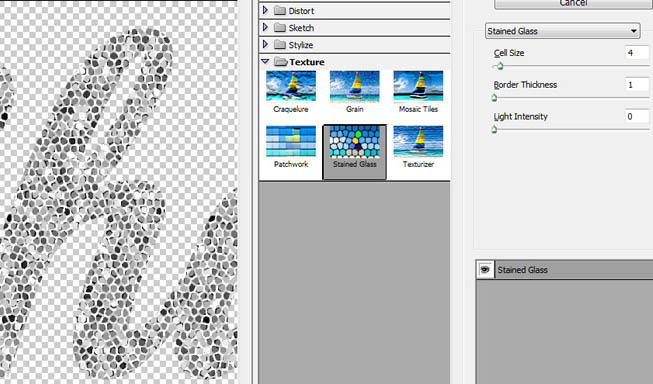Collapse the Texture filter folder

point(265,62)
